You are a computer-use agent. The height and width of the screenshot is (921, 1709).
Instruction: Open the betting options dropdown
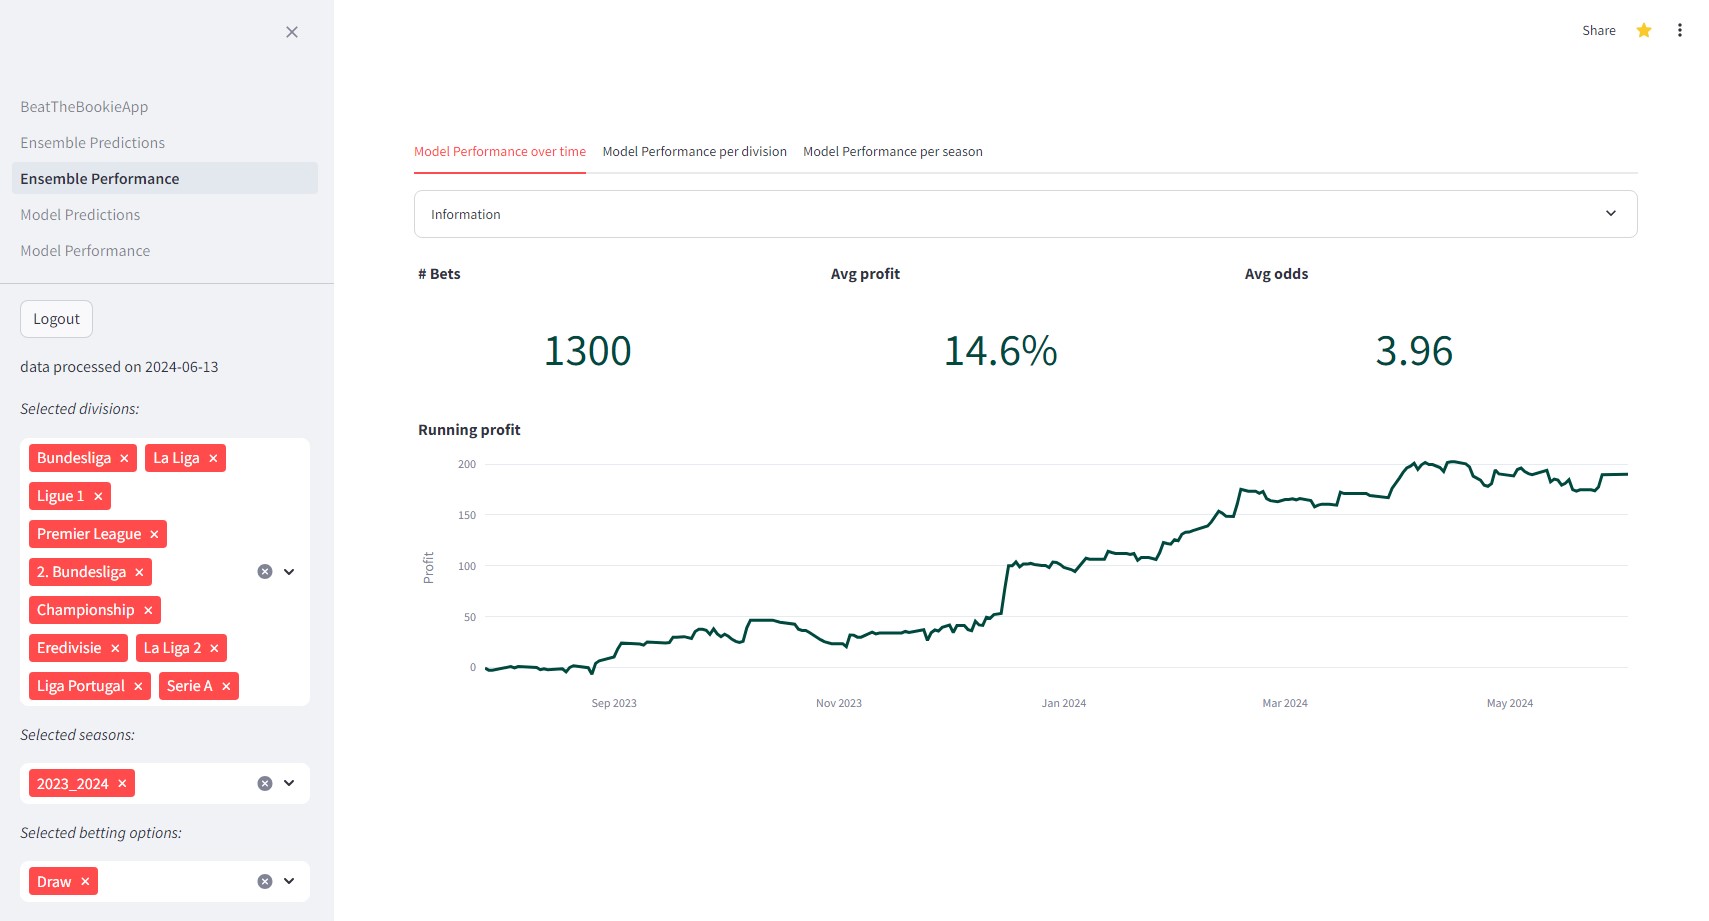click(x=289, y=882)
